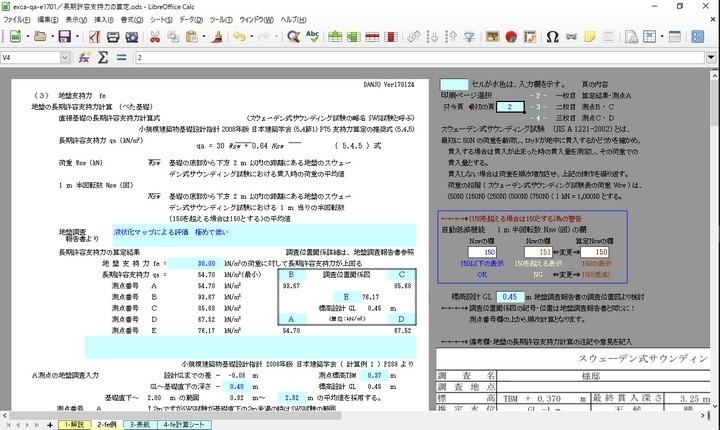Cut selection with the scissors icon
The height and width of the screenshot is (430, 720).
tap(155, 36)
